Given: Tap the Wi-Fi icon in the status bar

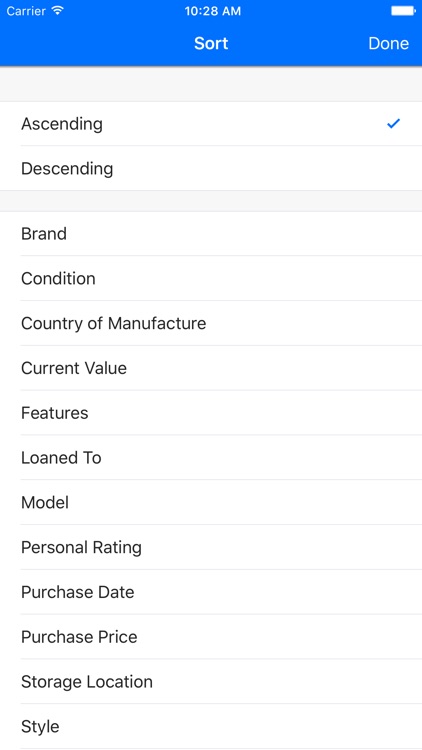Looking at the screenshot, I should (58, 11).
